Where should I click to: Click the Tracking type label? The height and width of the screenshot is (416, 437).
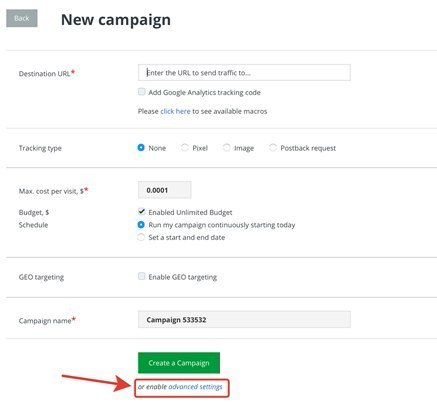40,148
